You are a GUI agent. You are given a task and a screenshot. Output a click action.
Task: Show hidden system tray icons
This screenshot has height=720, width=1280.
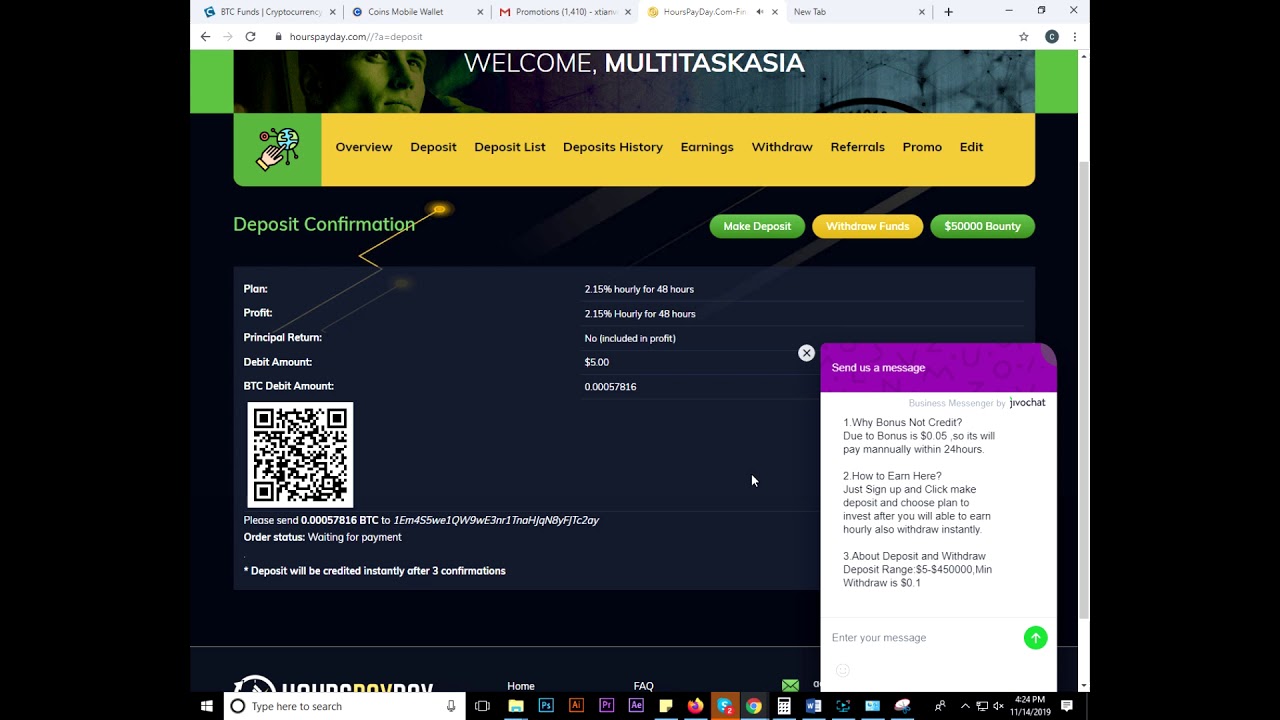tap(964, 706)
